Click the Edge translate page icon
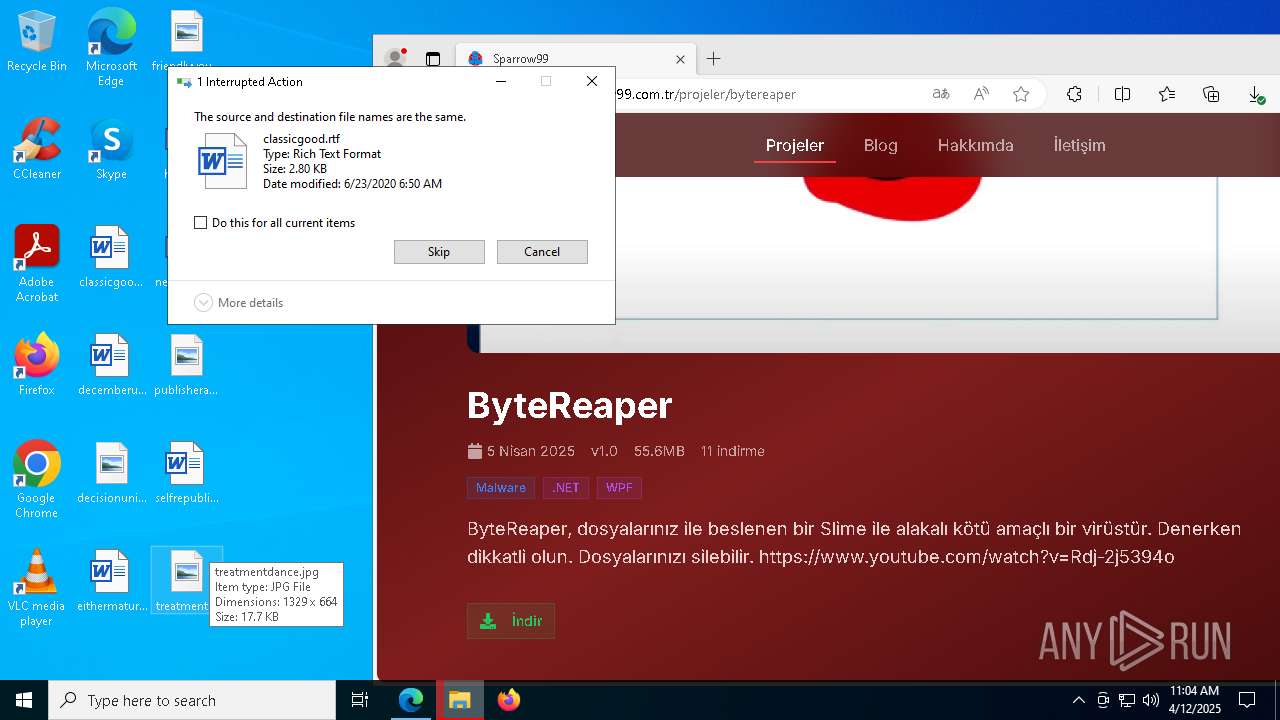Image resolution: width=1280 pixels, height=720 pixels. (940, 94)
